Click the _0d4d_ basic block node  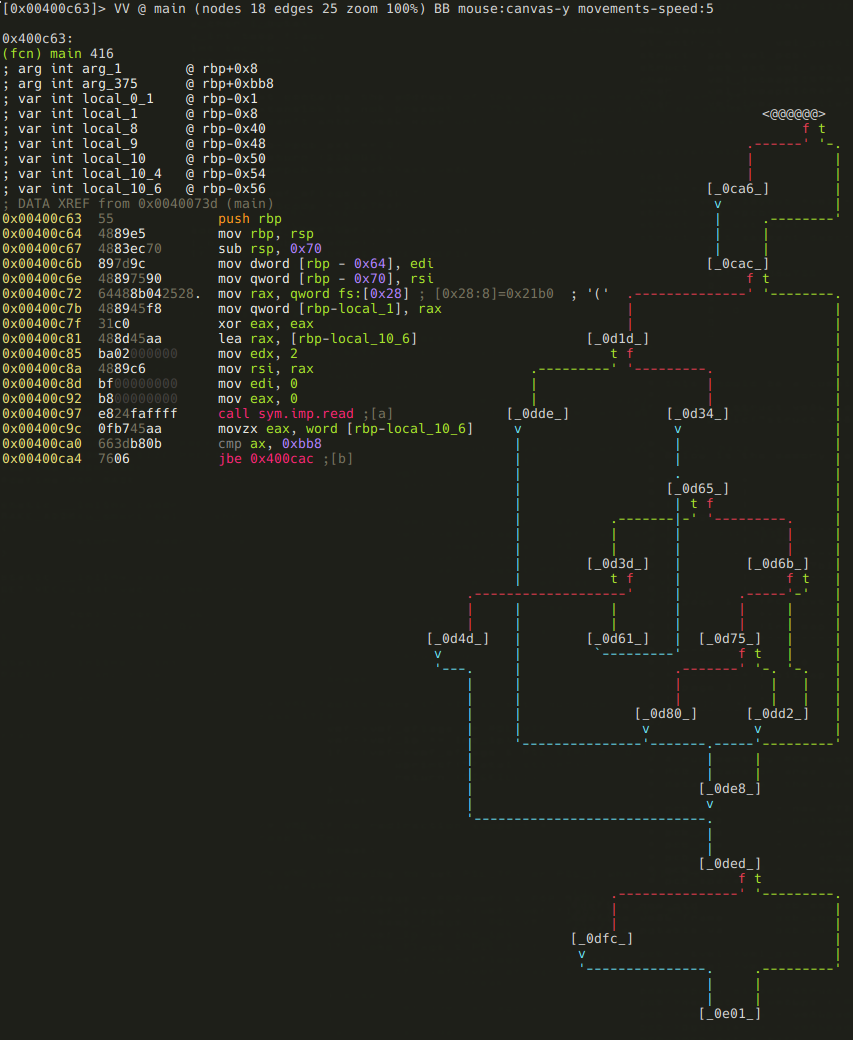[x=458, y=638]
